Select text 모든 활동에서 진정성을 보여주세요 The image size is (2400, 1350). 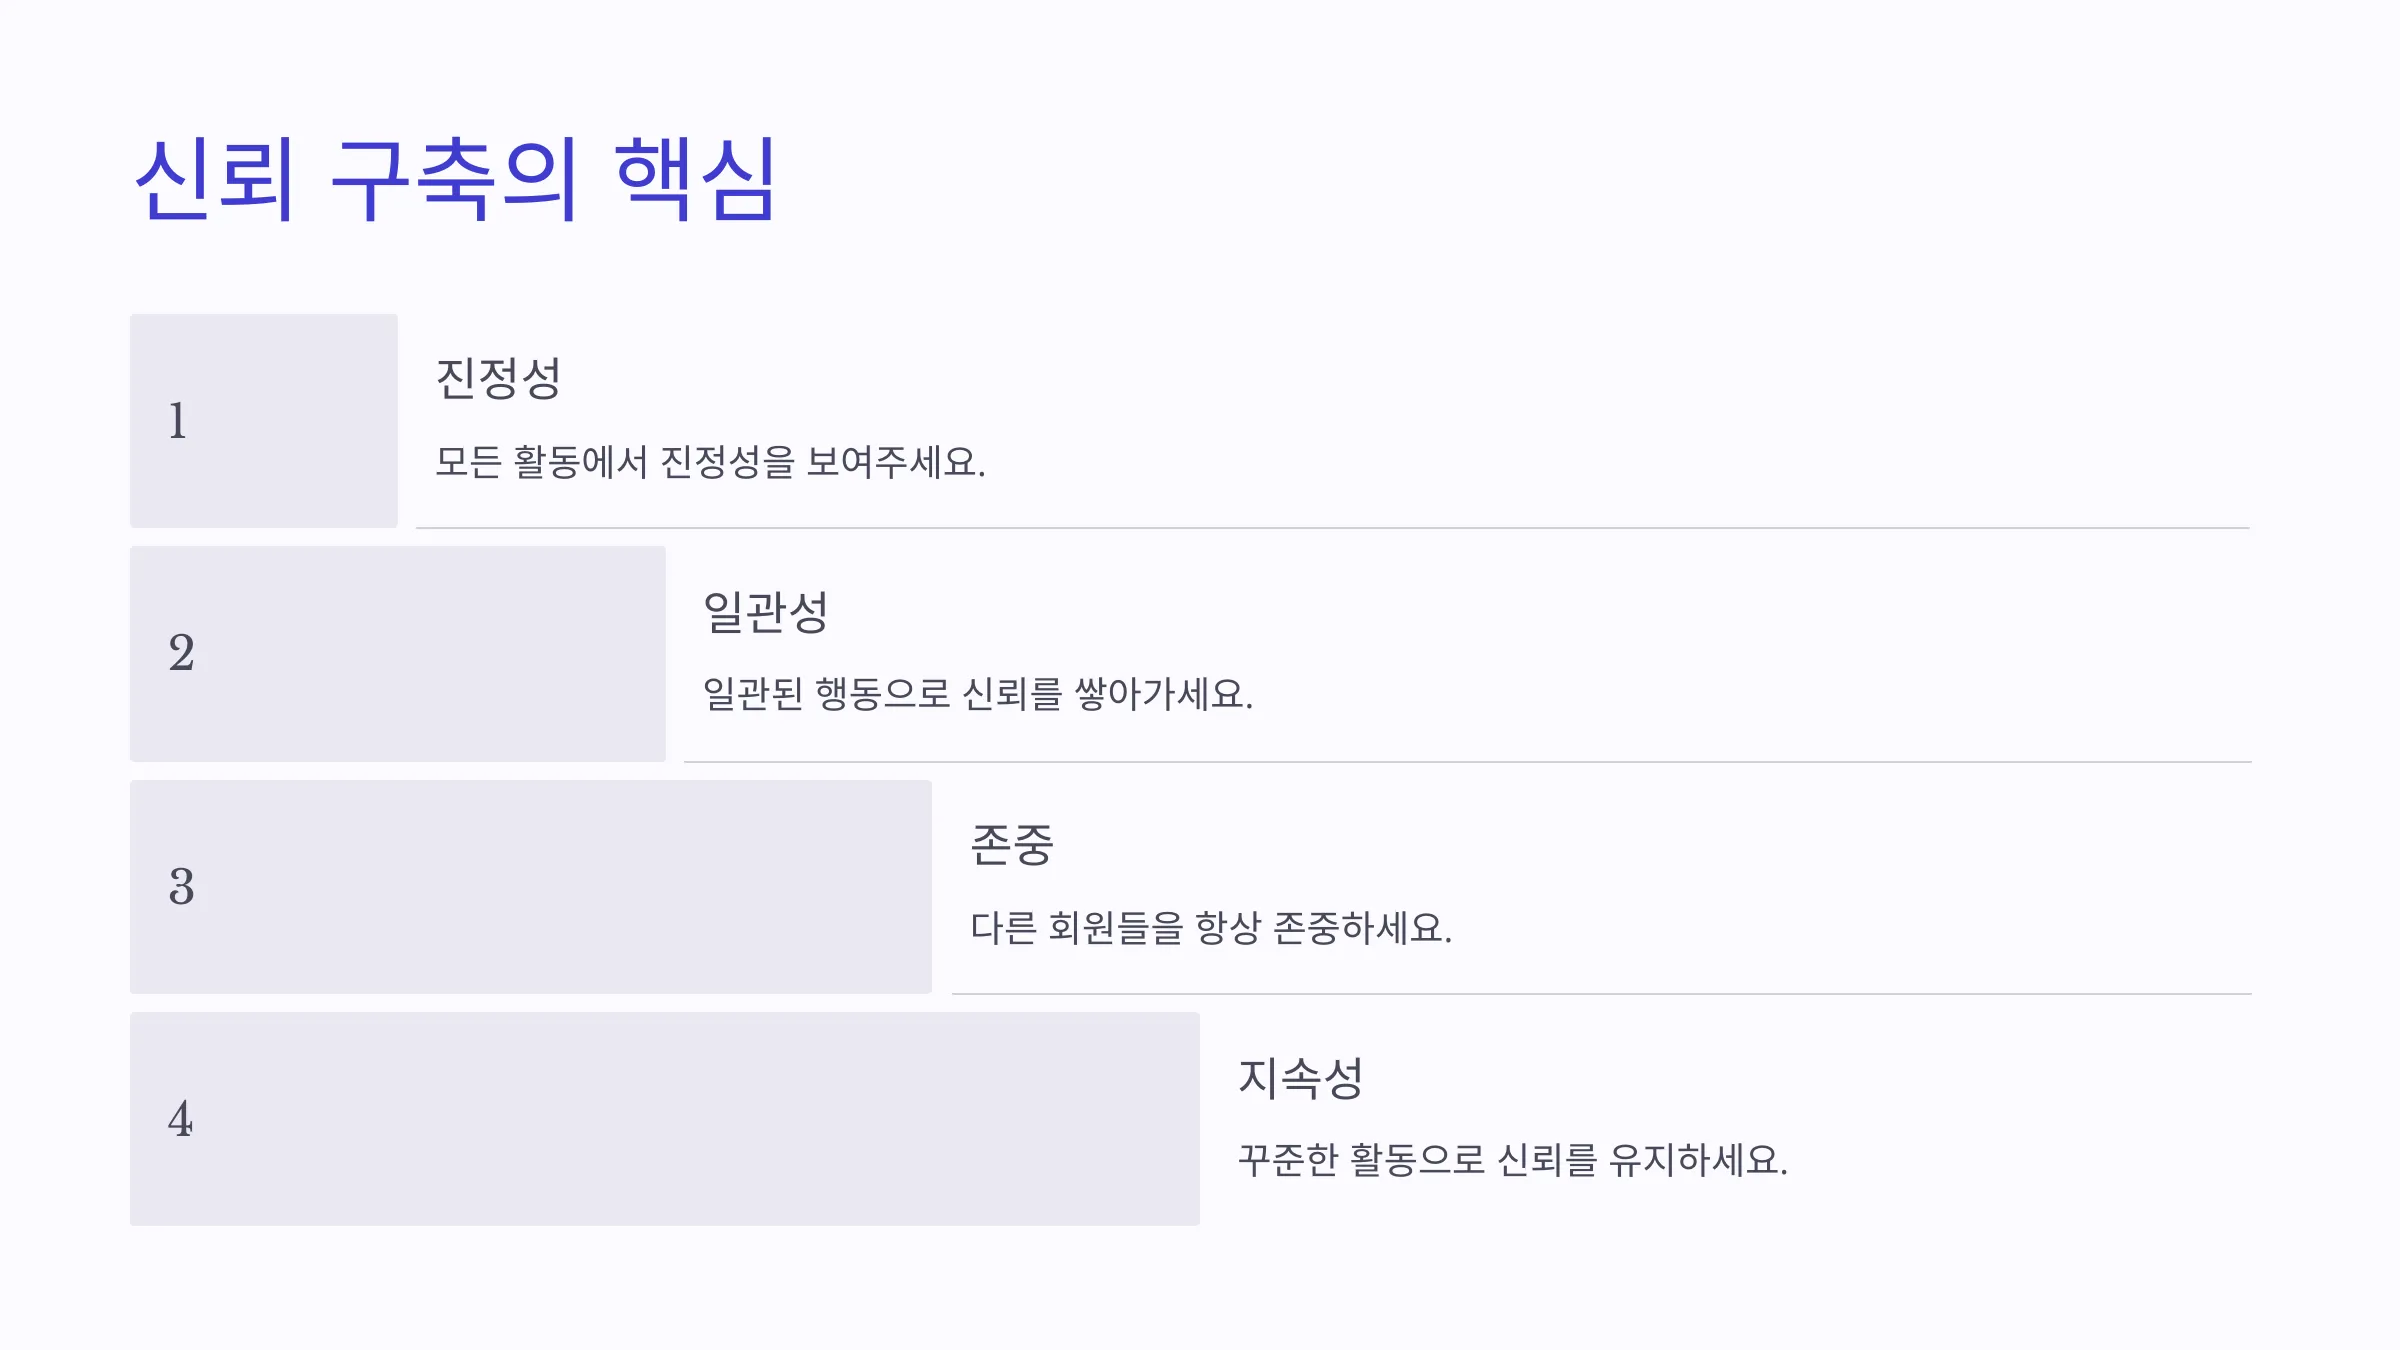(x=711, y=462)
